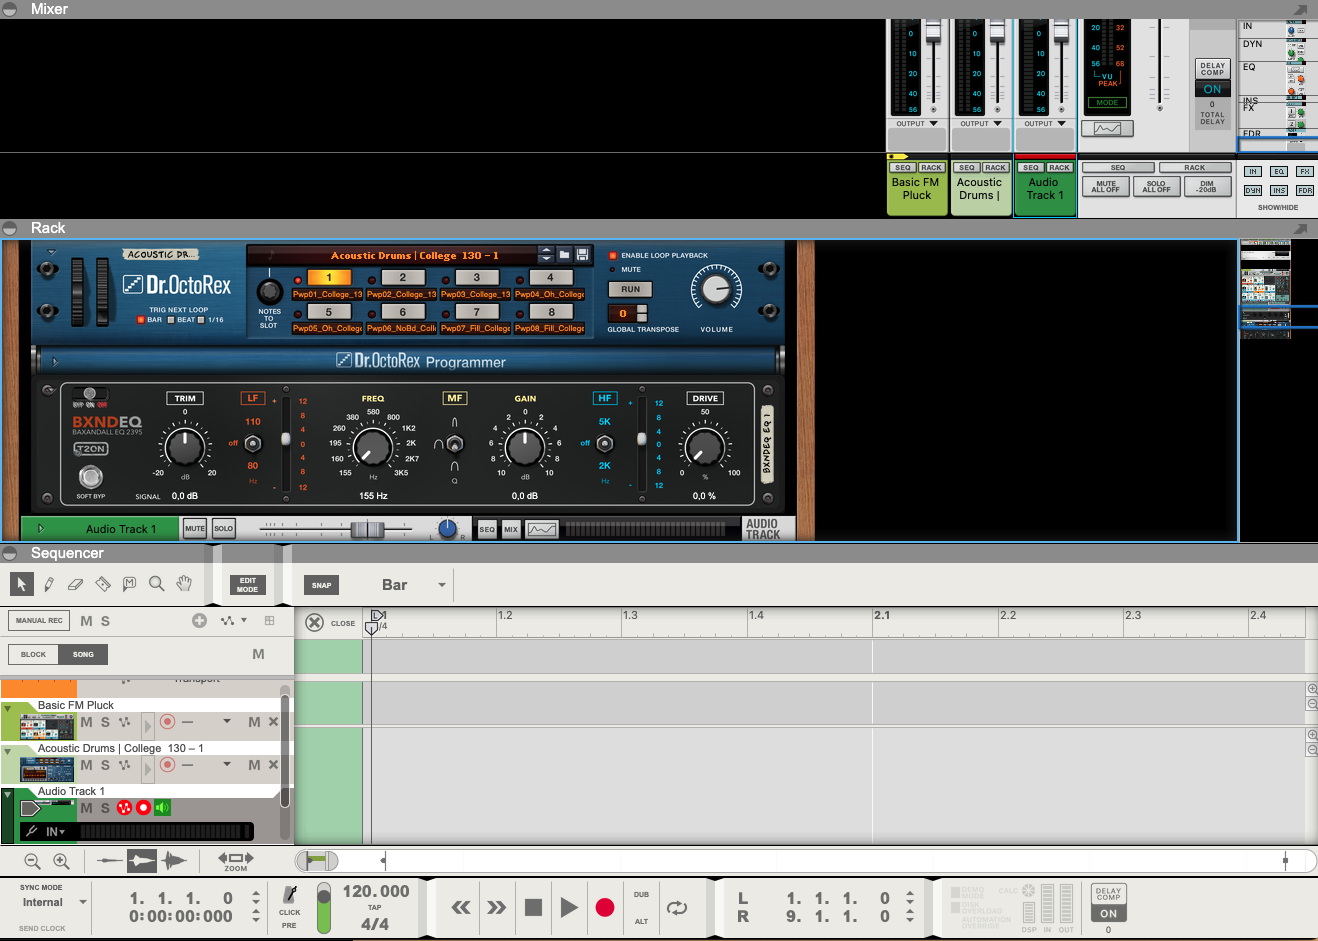The width and height of the screenshot is (1318, 941).
Task: Start playback with the play button
Action: 569,908
